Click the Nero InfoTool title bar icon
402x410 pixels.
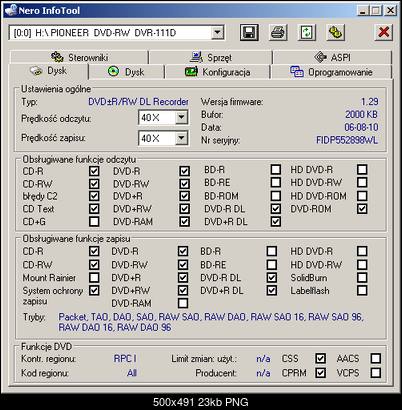coord(11,10)
